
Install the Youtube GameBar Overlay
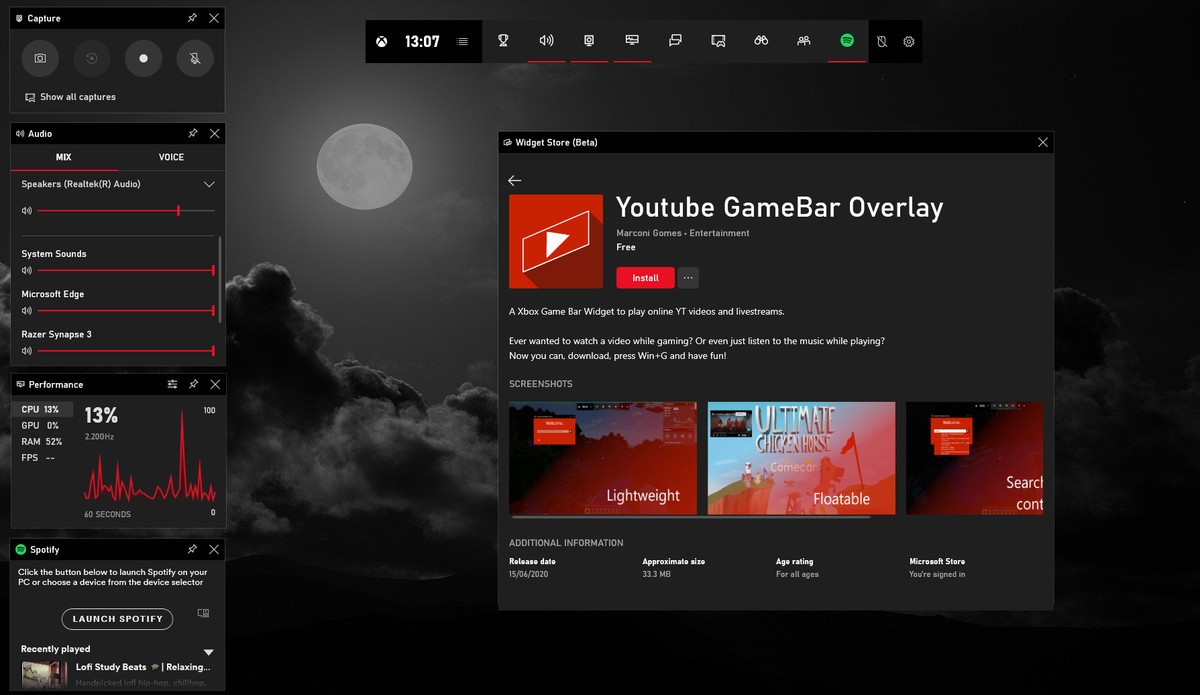pos(645,278)
